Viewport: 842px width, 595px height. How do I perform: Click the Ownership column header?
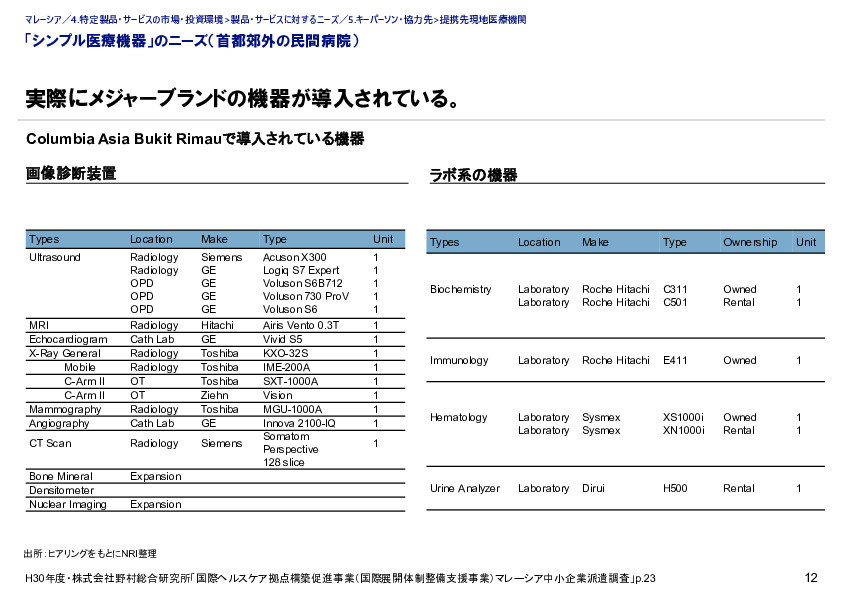[750, 242]
